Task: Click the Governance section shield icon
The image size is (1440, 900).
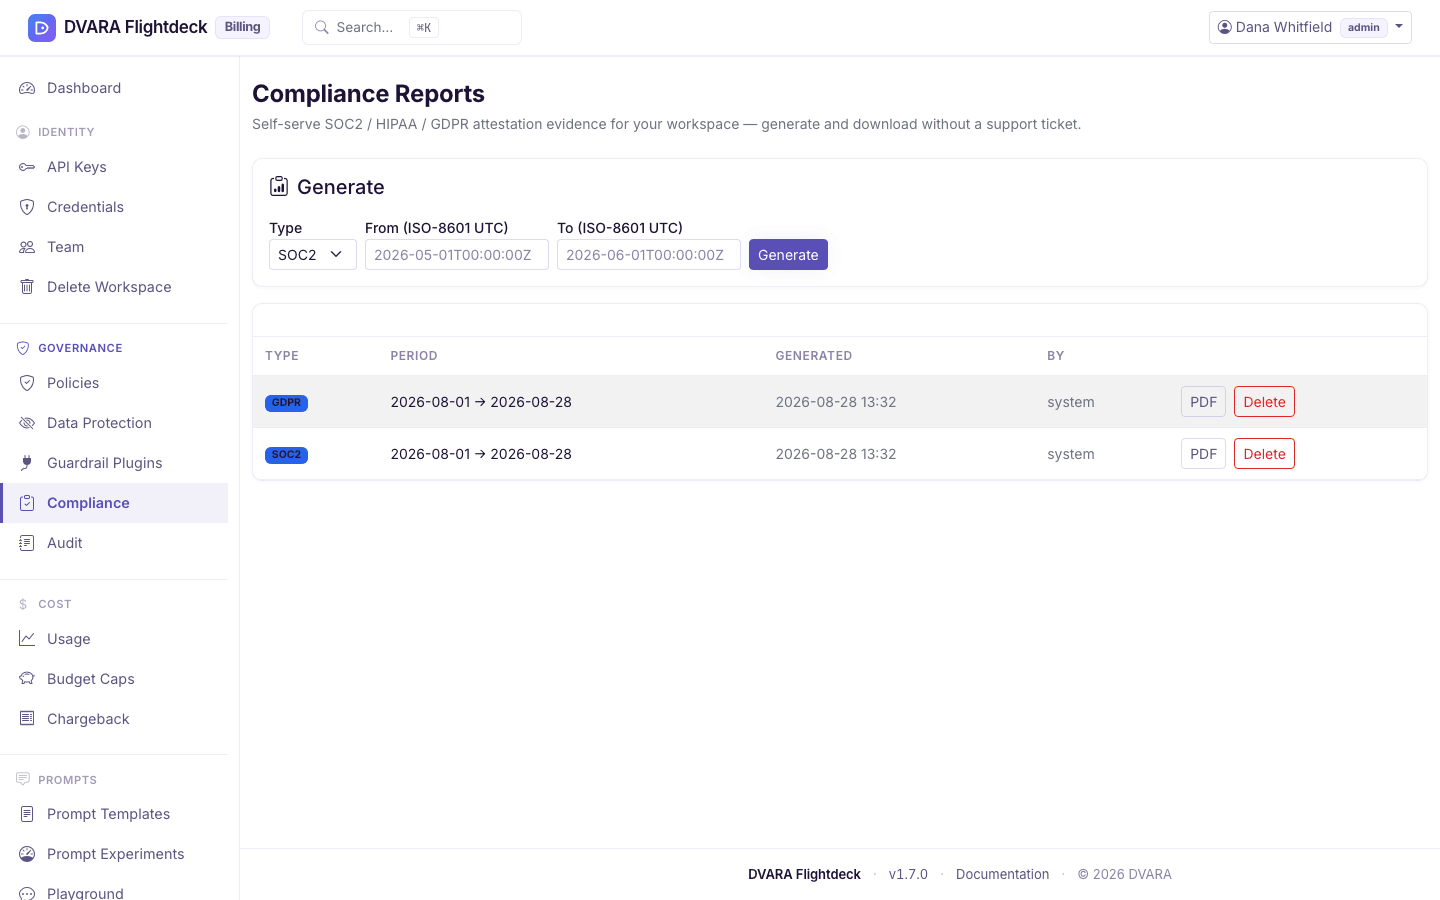Action: point(23,348)
